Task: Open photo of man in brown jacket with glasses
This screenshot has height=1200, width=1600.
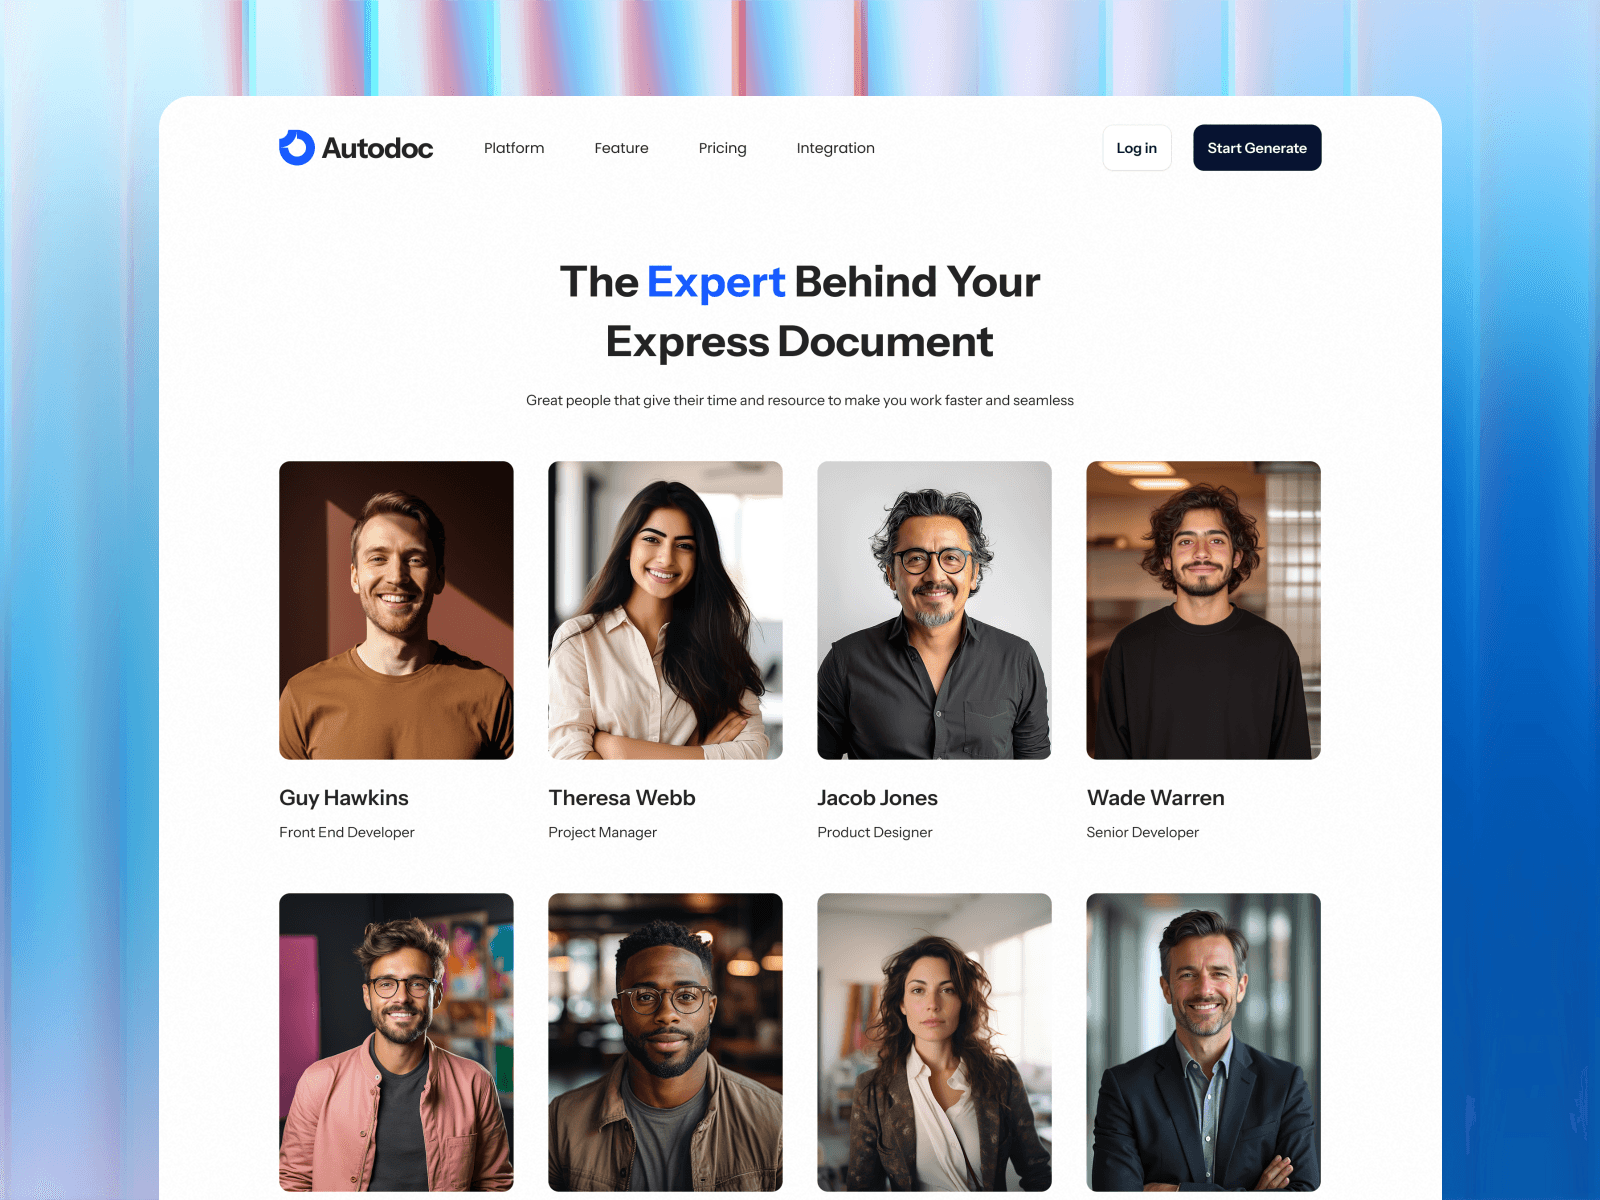Action: pos(665,1042)
